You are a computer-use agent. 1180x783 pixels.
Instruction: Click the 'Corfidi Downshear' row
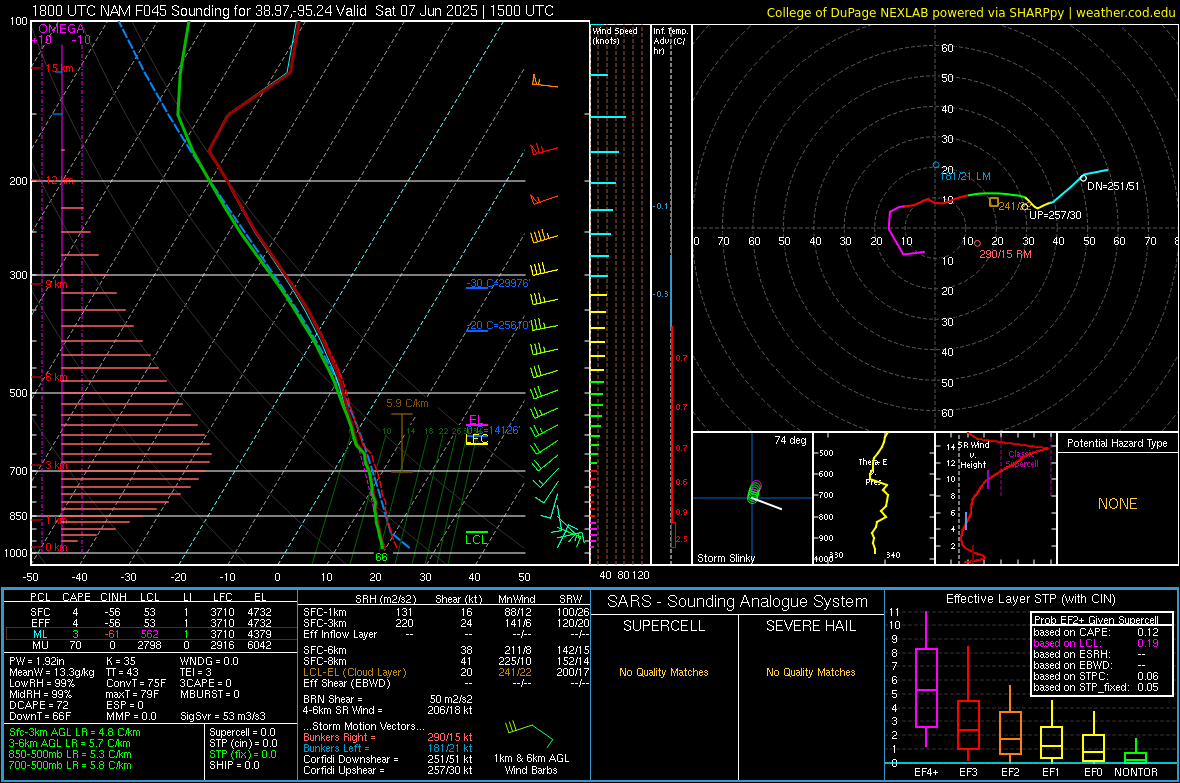coord(388,759)
